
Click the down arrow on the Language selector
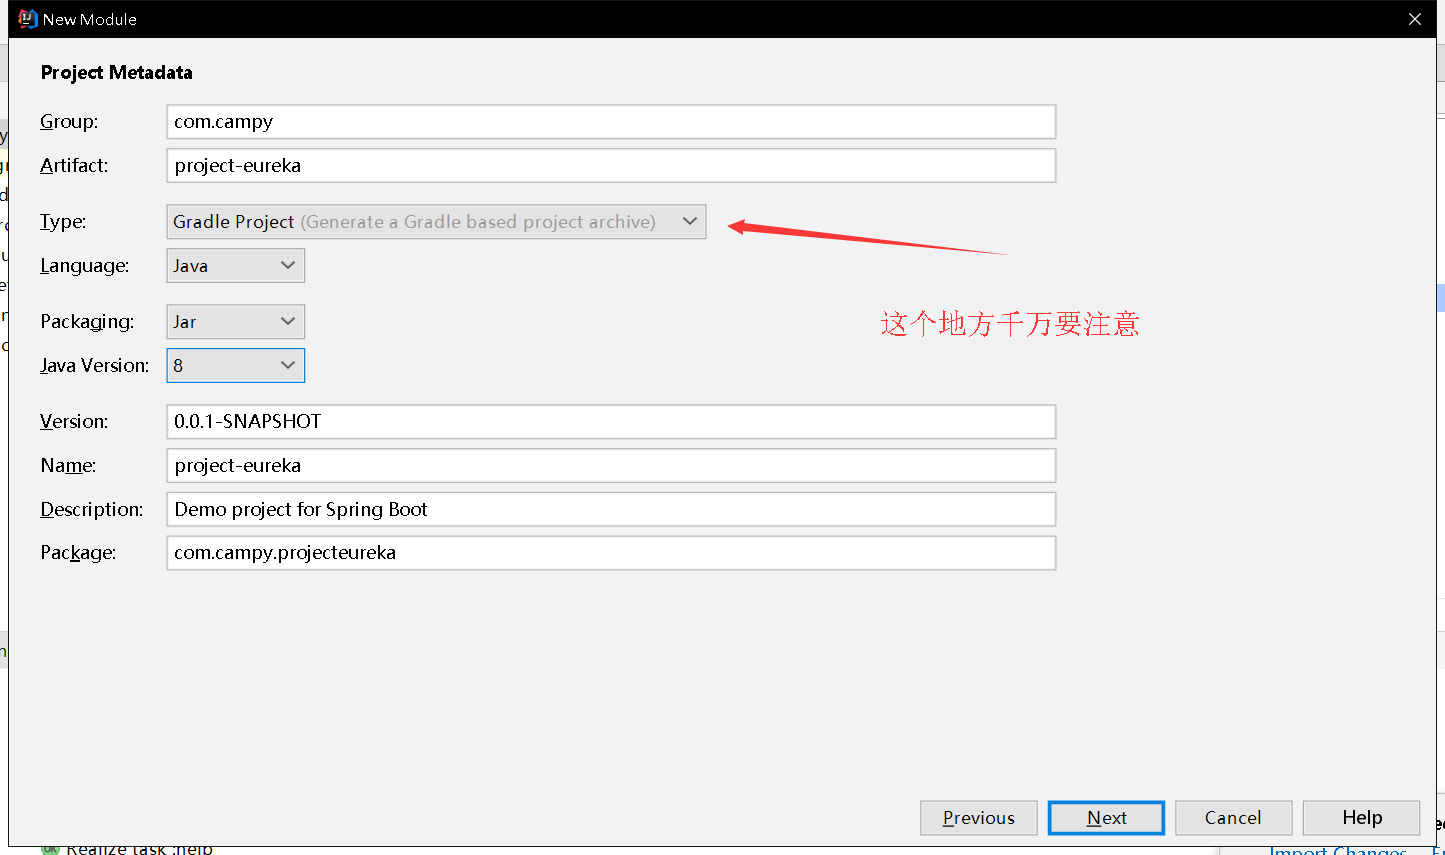tap(288, 265)
